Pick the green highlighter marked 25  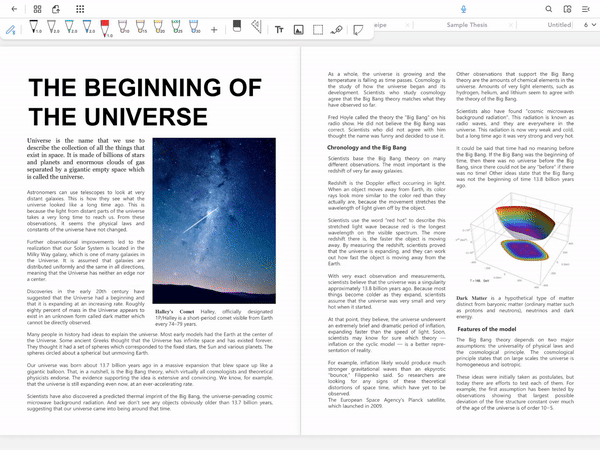pos(176,27)
